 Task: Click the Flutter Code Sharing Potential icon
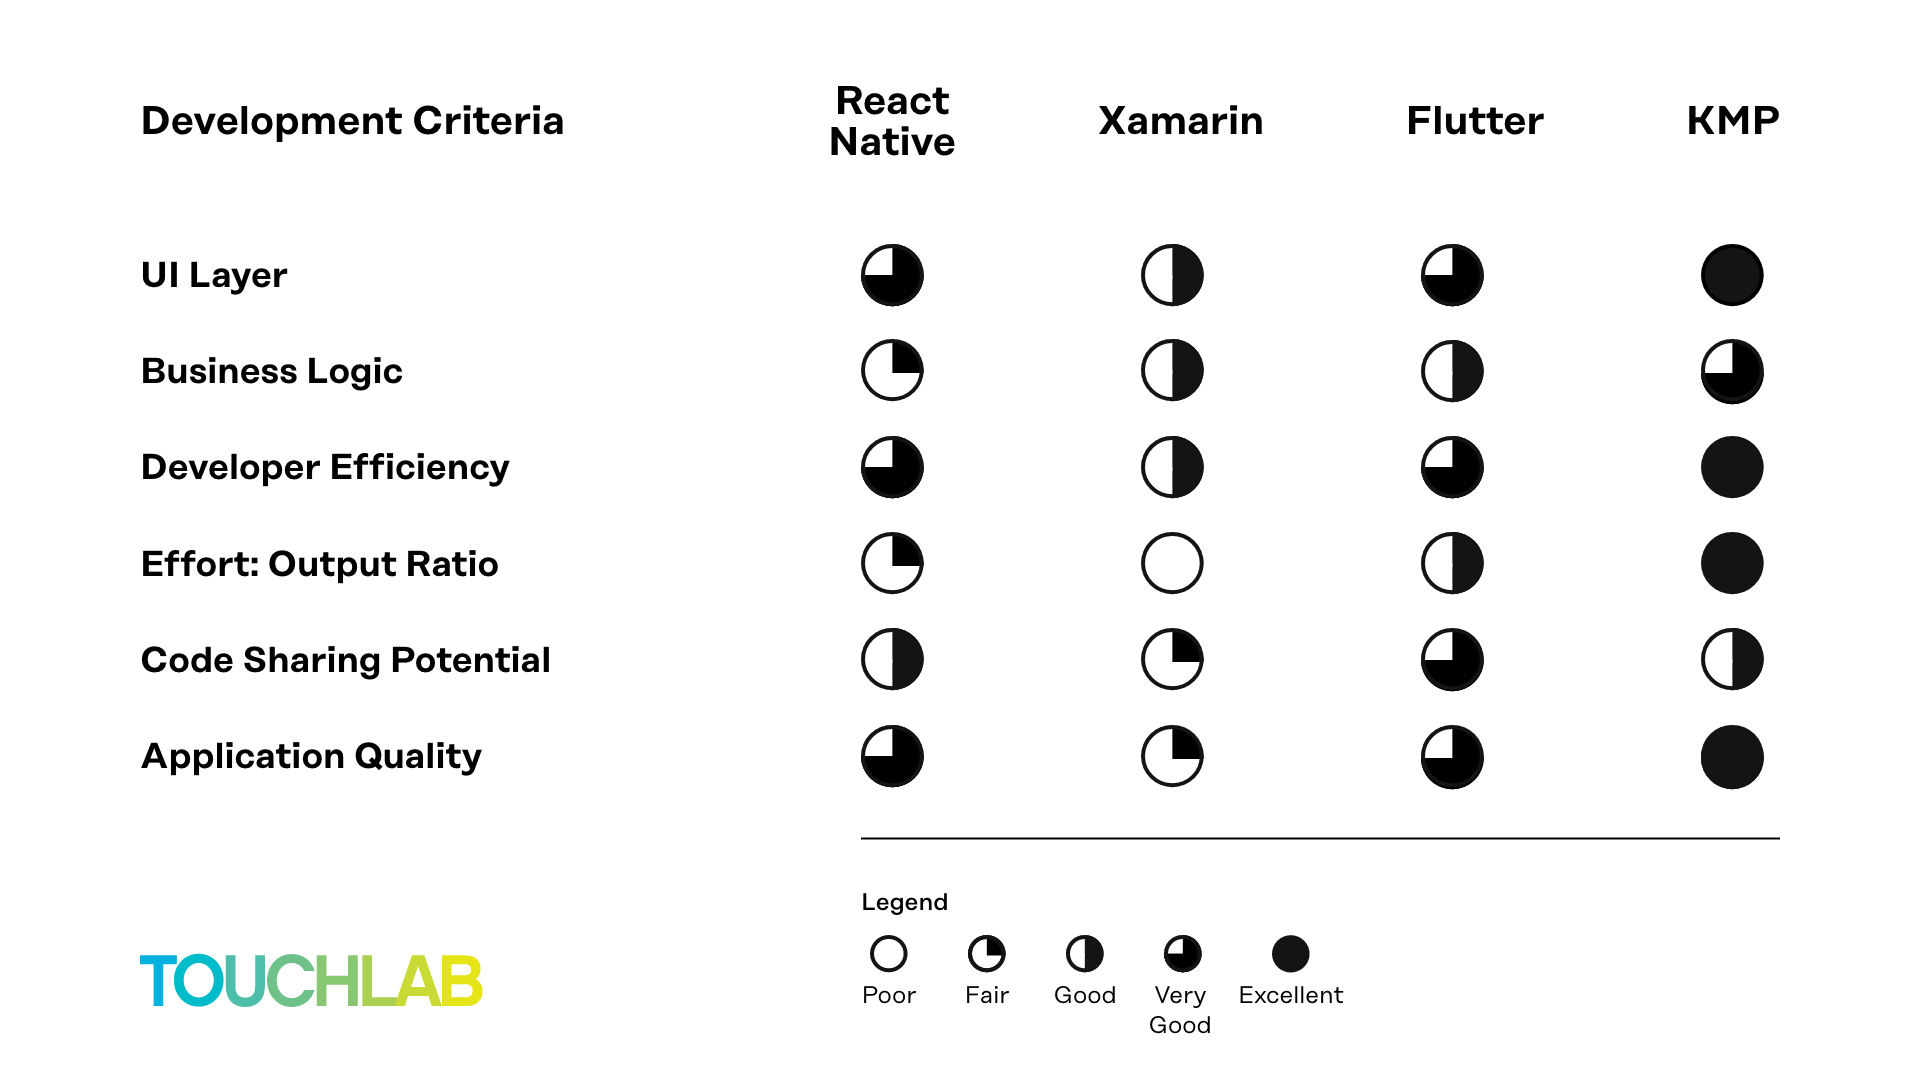point(1449,659)
